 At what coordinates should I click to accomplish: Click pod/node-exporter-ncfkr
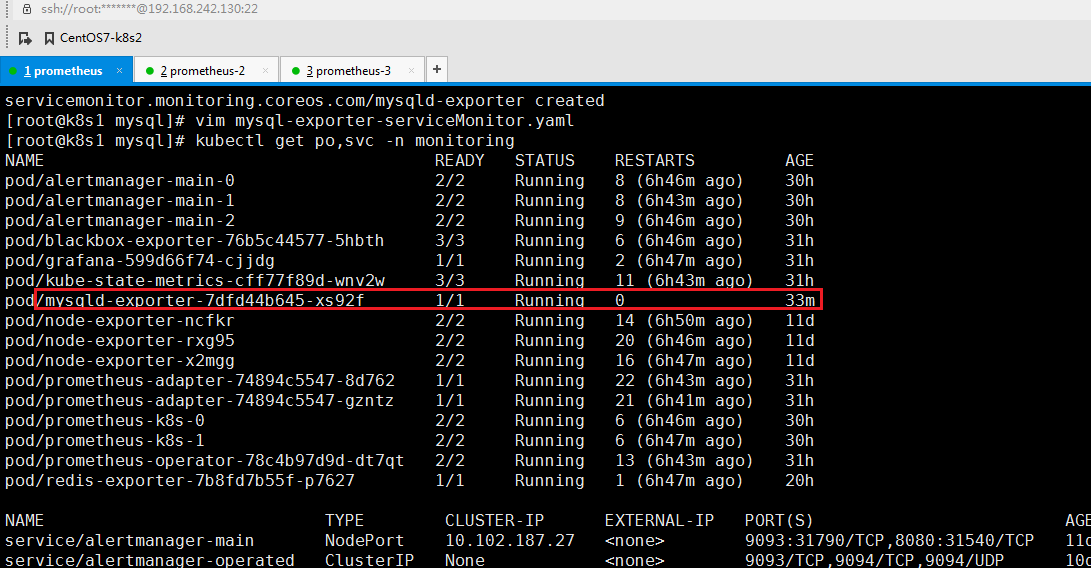(120, 321)
